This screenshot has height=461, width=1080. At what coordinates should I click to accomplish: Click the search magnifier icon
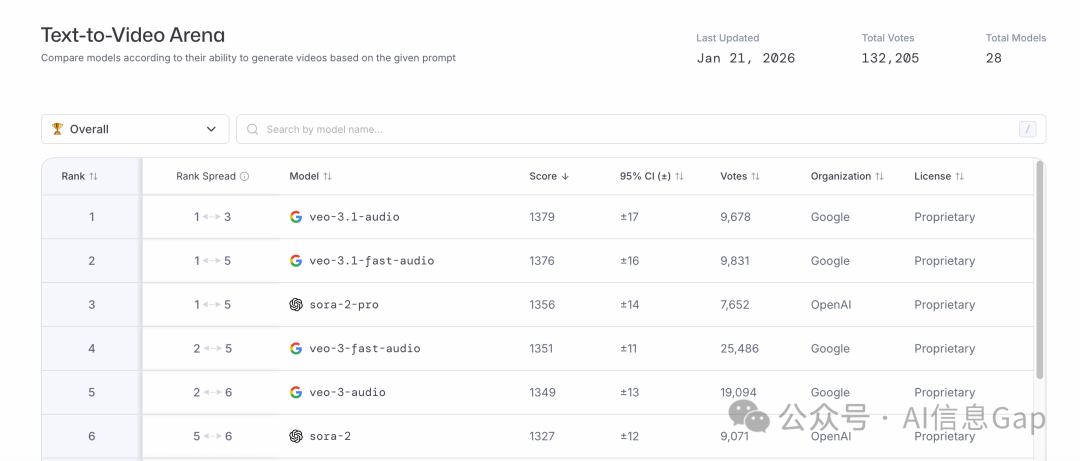coord(253,130)
